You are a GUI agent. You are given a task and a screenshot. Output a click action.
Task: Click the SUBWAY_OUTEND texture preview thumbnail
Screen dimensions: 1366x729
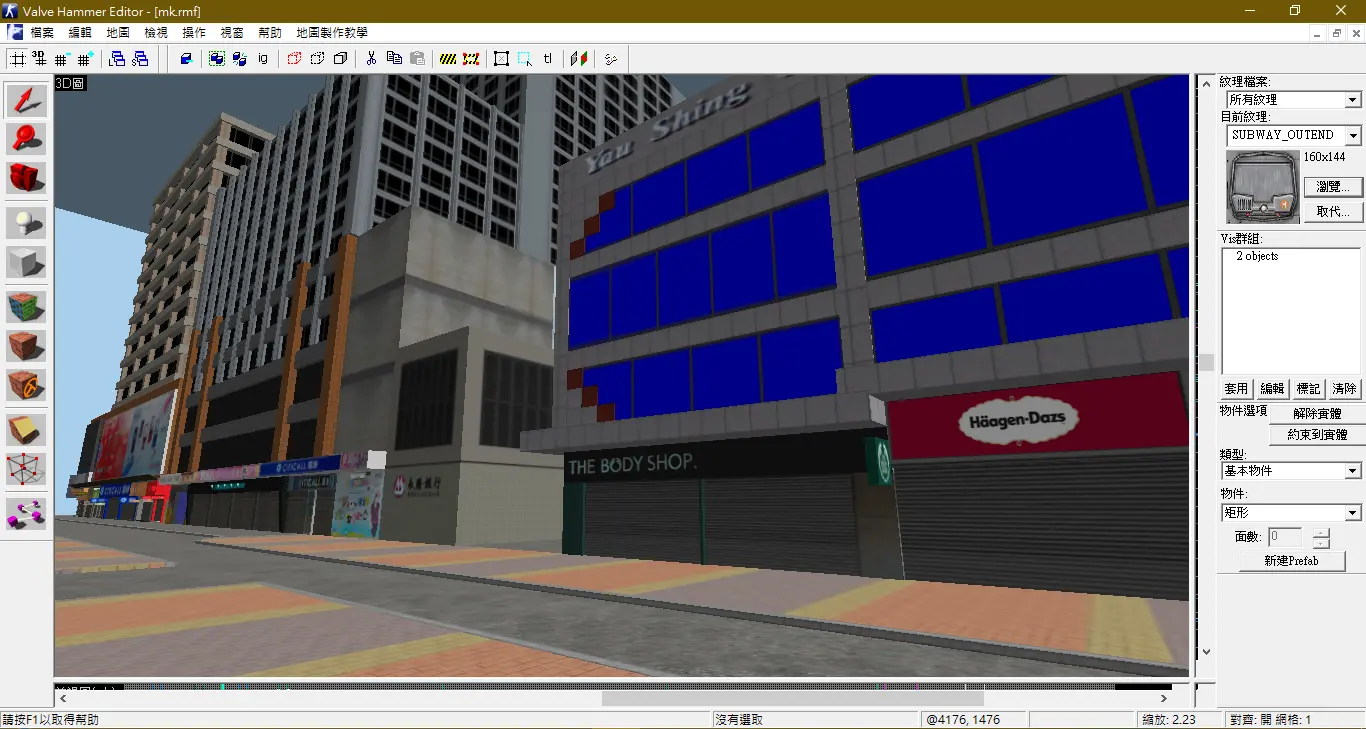click(x=1262, y=187)
